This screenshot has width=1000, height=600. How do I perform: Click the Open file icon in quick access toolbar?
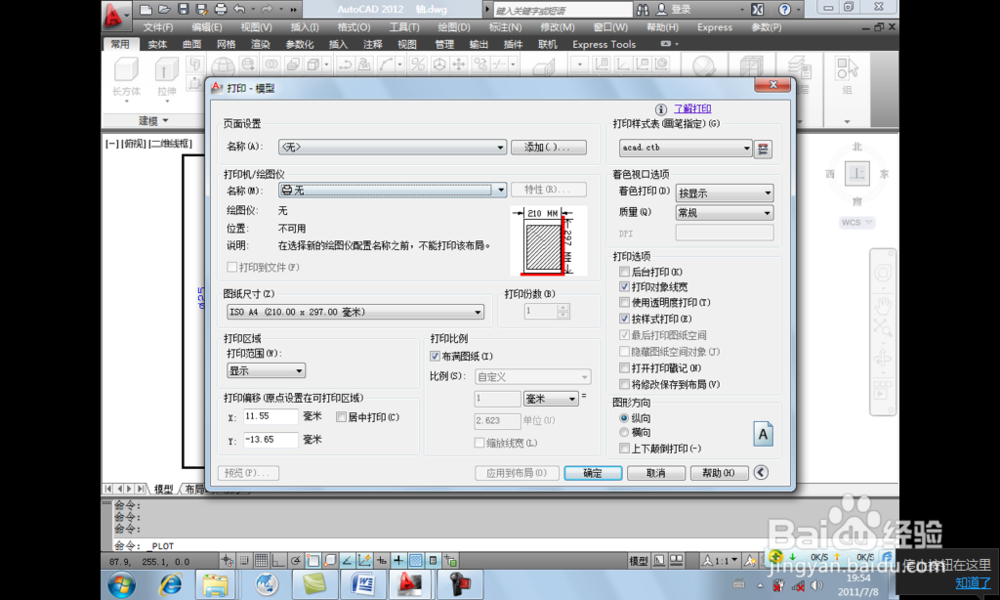tap(165, 9)
